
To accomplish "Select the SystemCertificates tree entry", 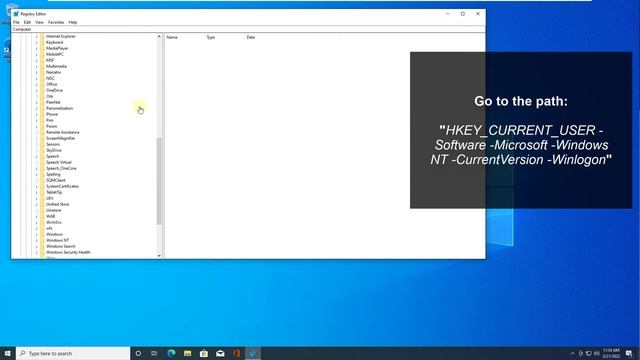I will coord(62,186).
